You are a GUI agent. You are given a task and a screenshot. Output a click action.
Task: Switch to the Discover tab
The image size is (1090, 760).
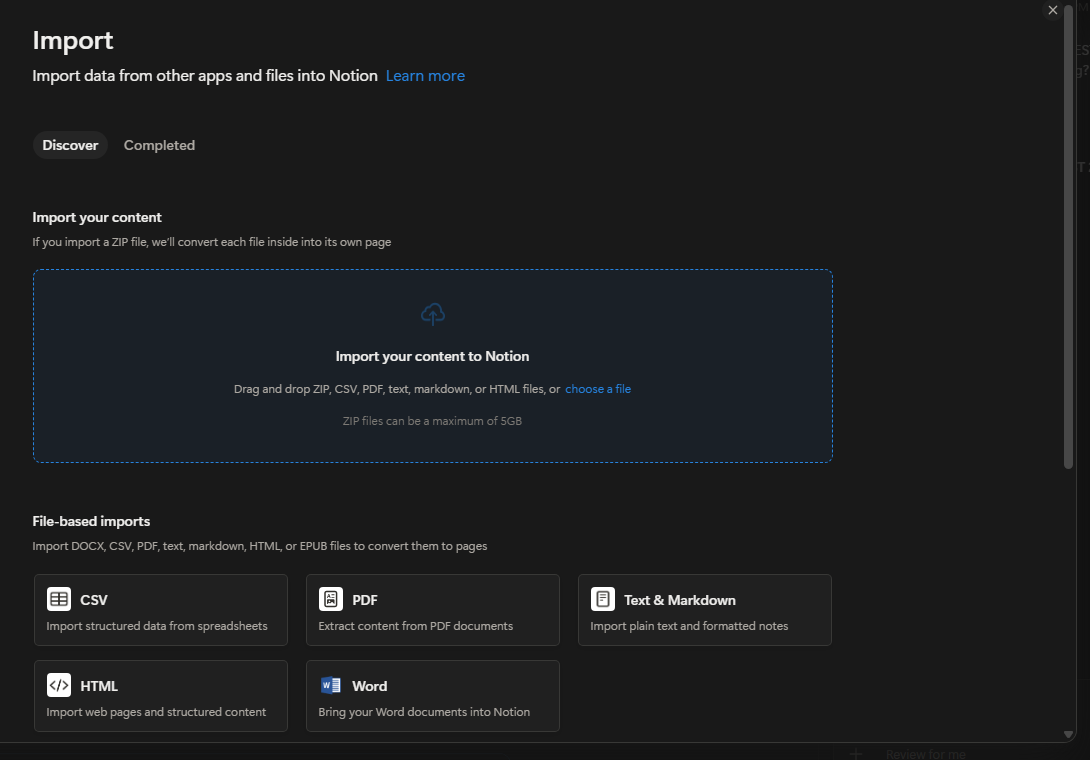(70, 145)
